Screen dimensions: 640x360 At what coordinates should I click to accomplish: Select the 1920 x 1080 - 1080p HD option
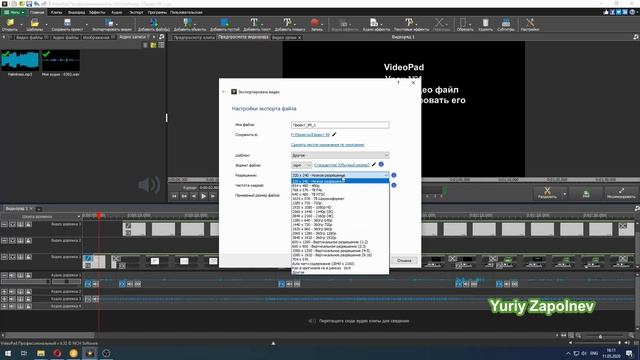[x=340, y=207]
